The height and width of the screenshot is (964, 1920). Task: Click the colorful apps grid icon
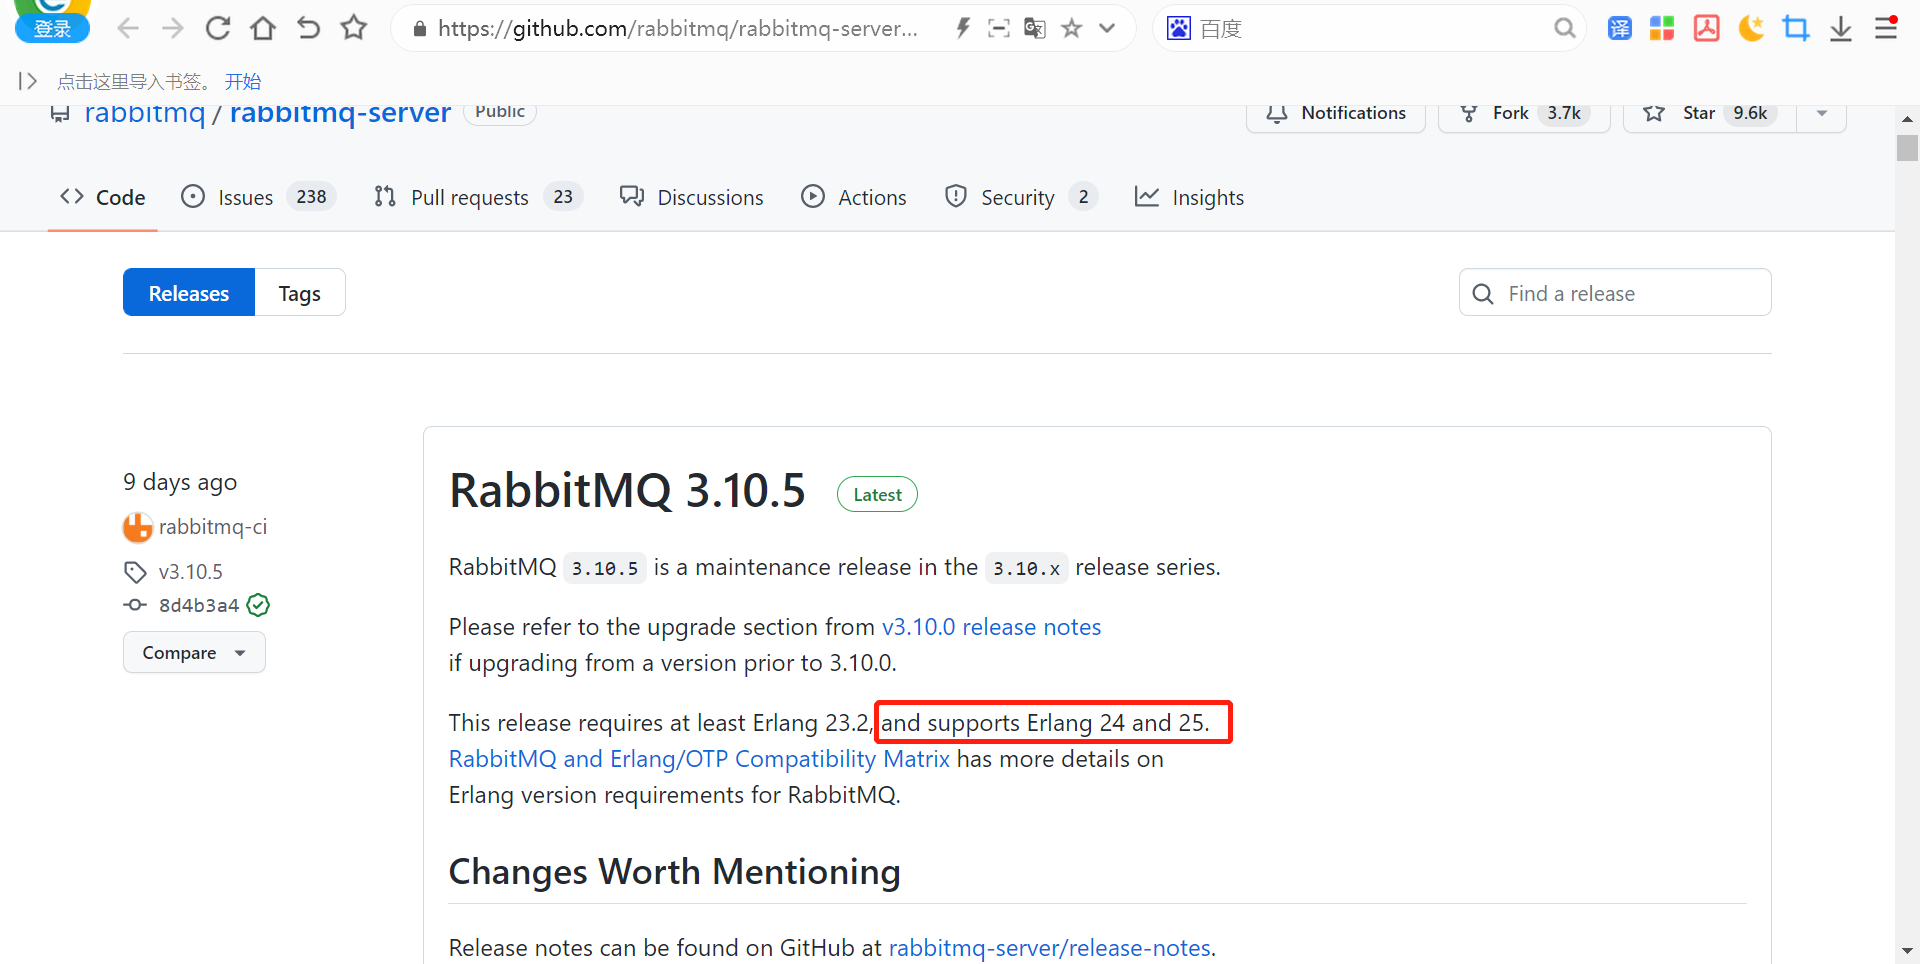(x=1662, y=28)
